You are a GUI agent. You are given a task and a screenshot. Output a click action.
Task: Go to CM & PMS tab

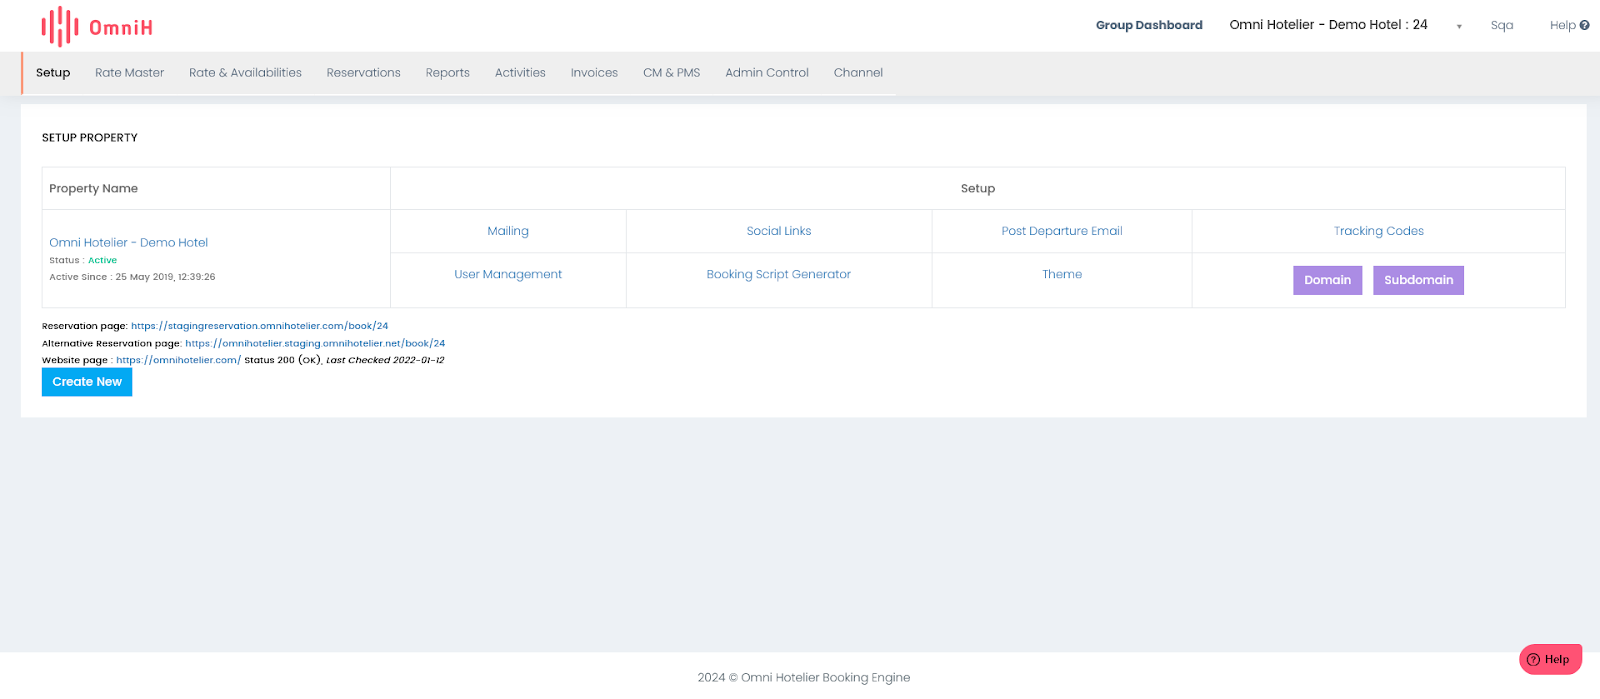coord(671,73)
